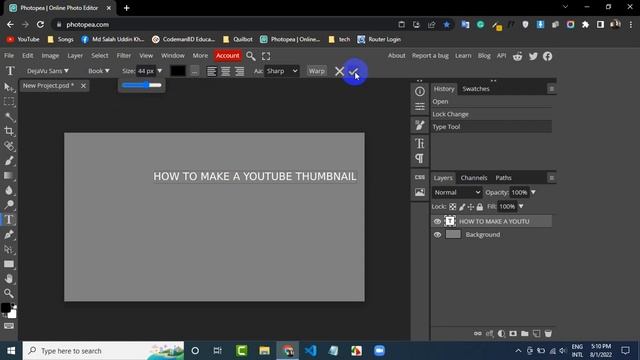Viewport: 640px width, 360px height.
Task: Open the Brush panel icon
Action: tap(420, 125)
